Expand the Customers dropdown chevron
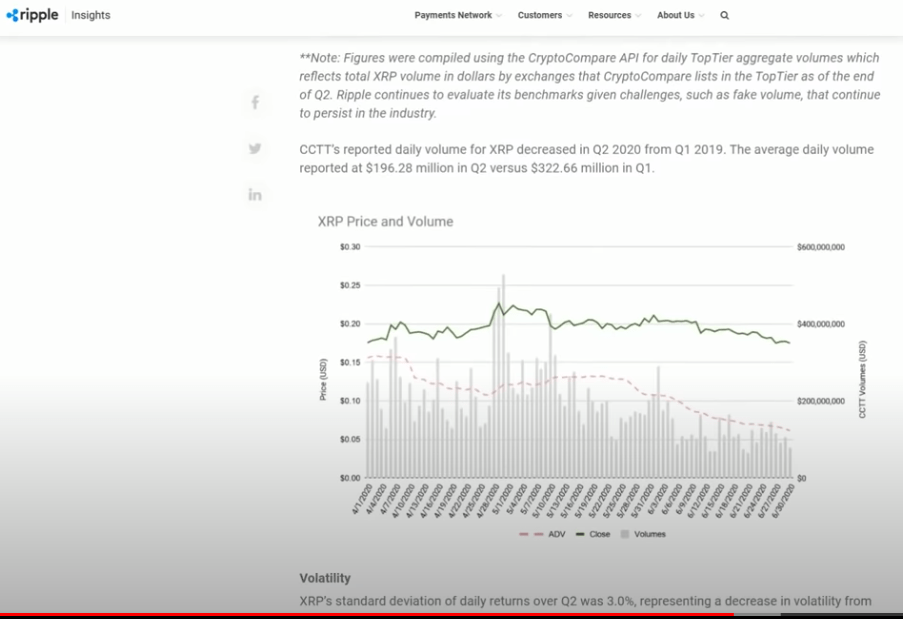Image resolution: width=903 pixels, height=619 pixels. [570, 16]
